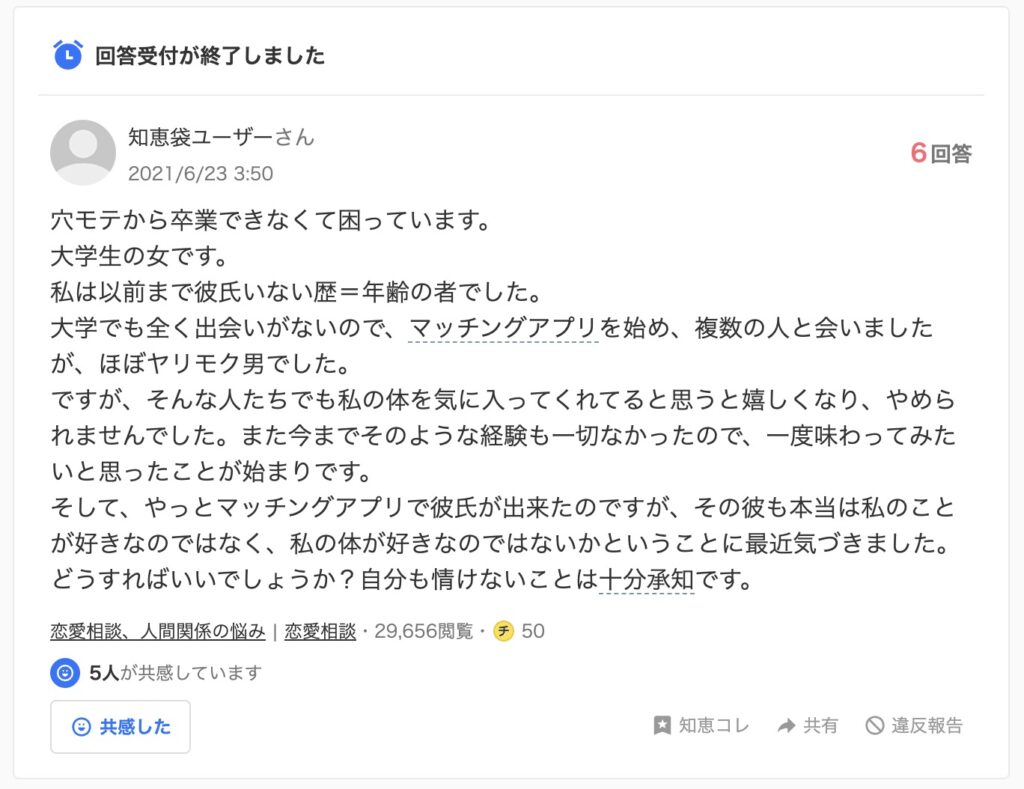The width and height of the screenshot is (1024, 789).
Task: Click the blue smiley icon beside 5人
Action: (x=65, y=673)
